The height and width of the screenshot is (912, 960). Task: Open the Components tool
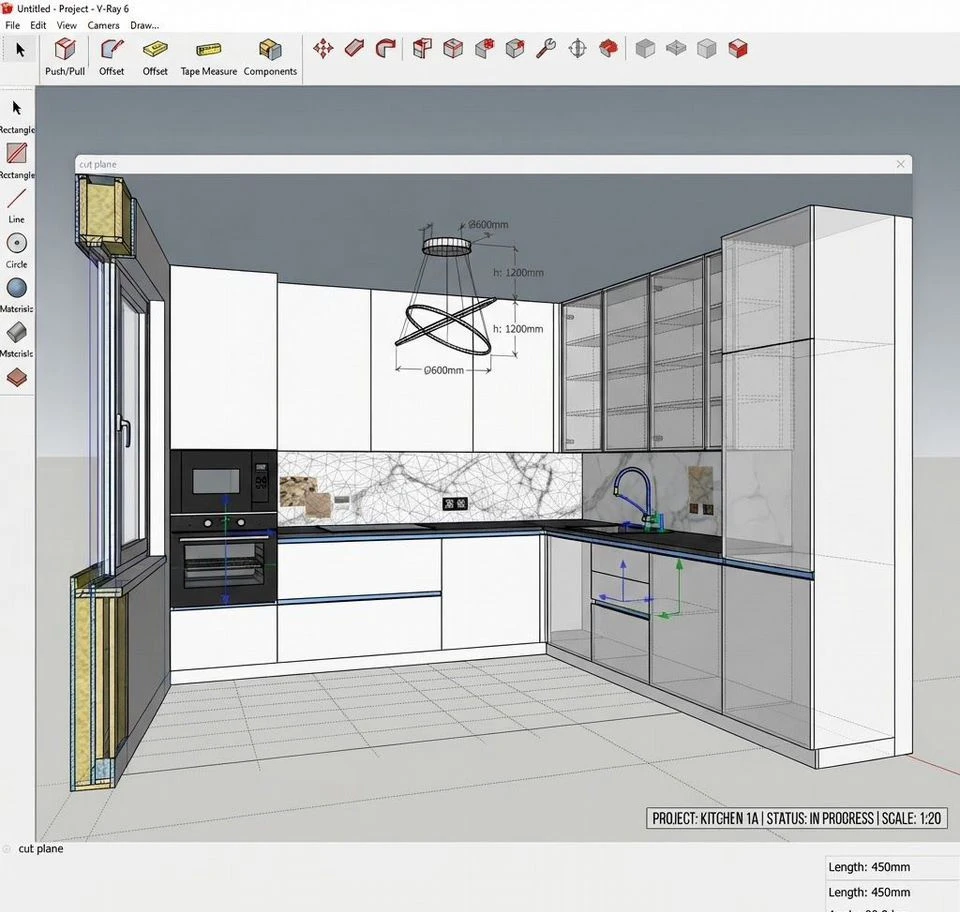pos(270,56)
